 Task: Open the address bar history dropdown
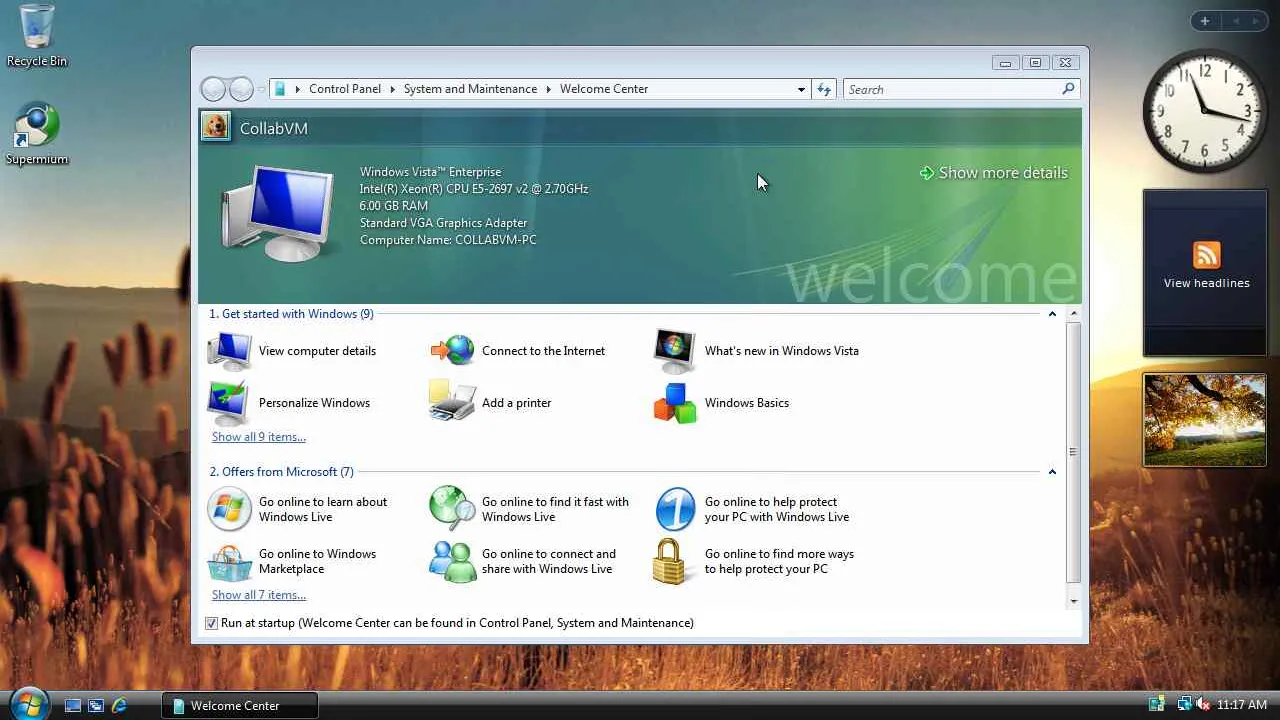pos(801,89)
